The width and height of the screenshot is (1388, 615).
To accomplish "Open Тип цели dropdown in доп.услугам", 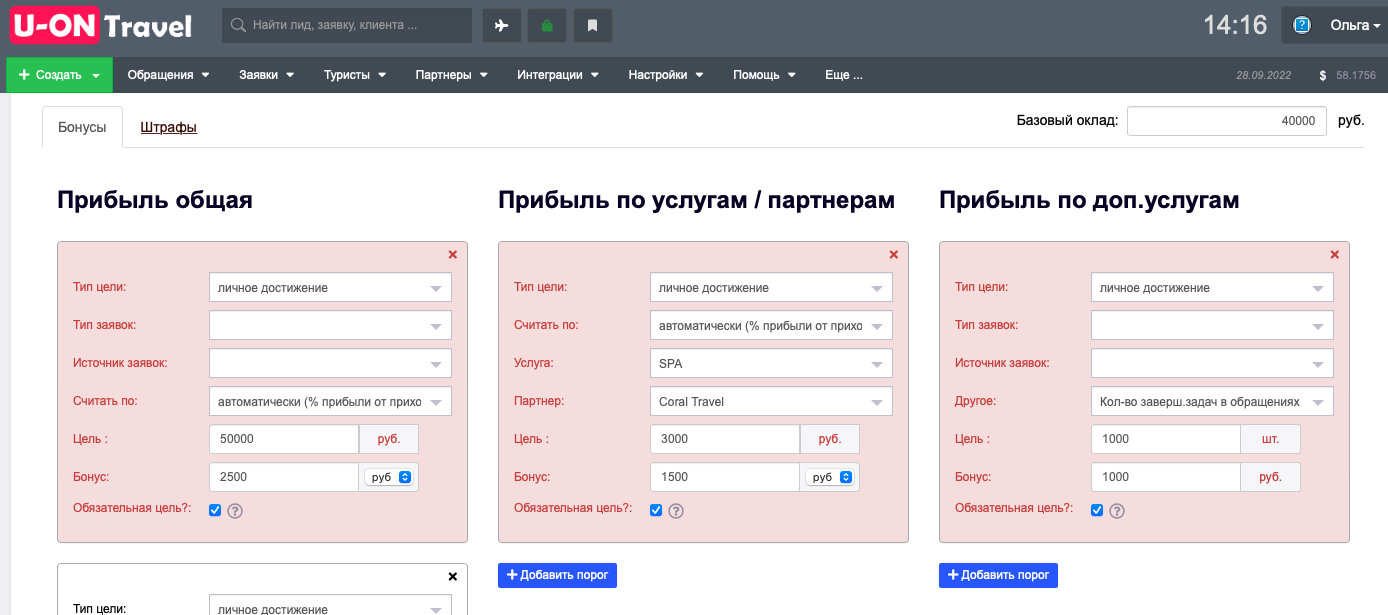I will 1212,287.
